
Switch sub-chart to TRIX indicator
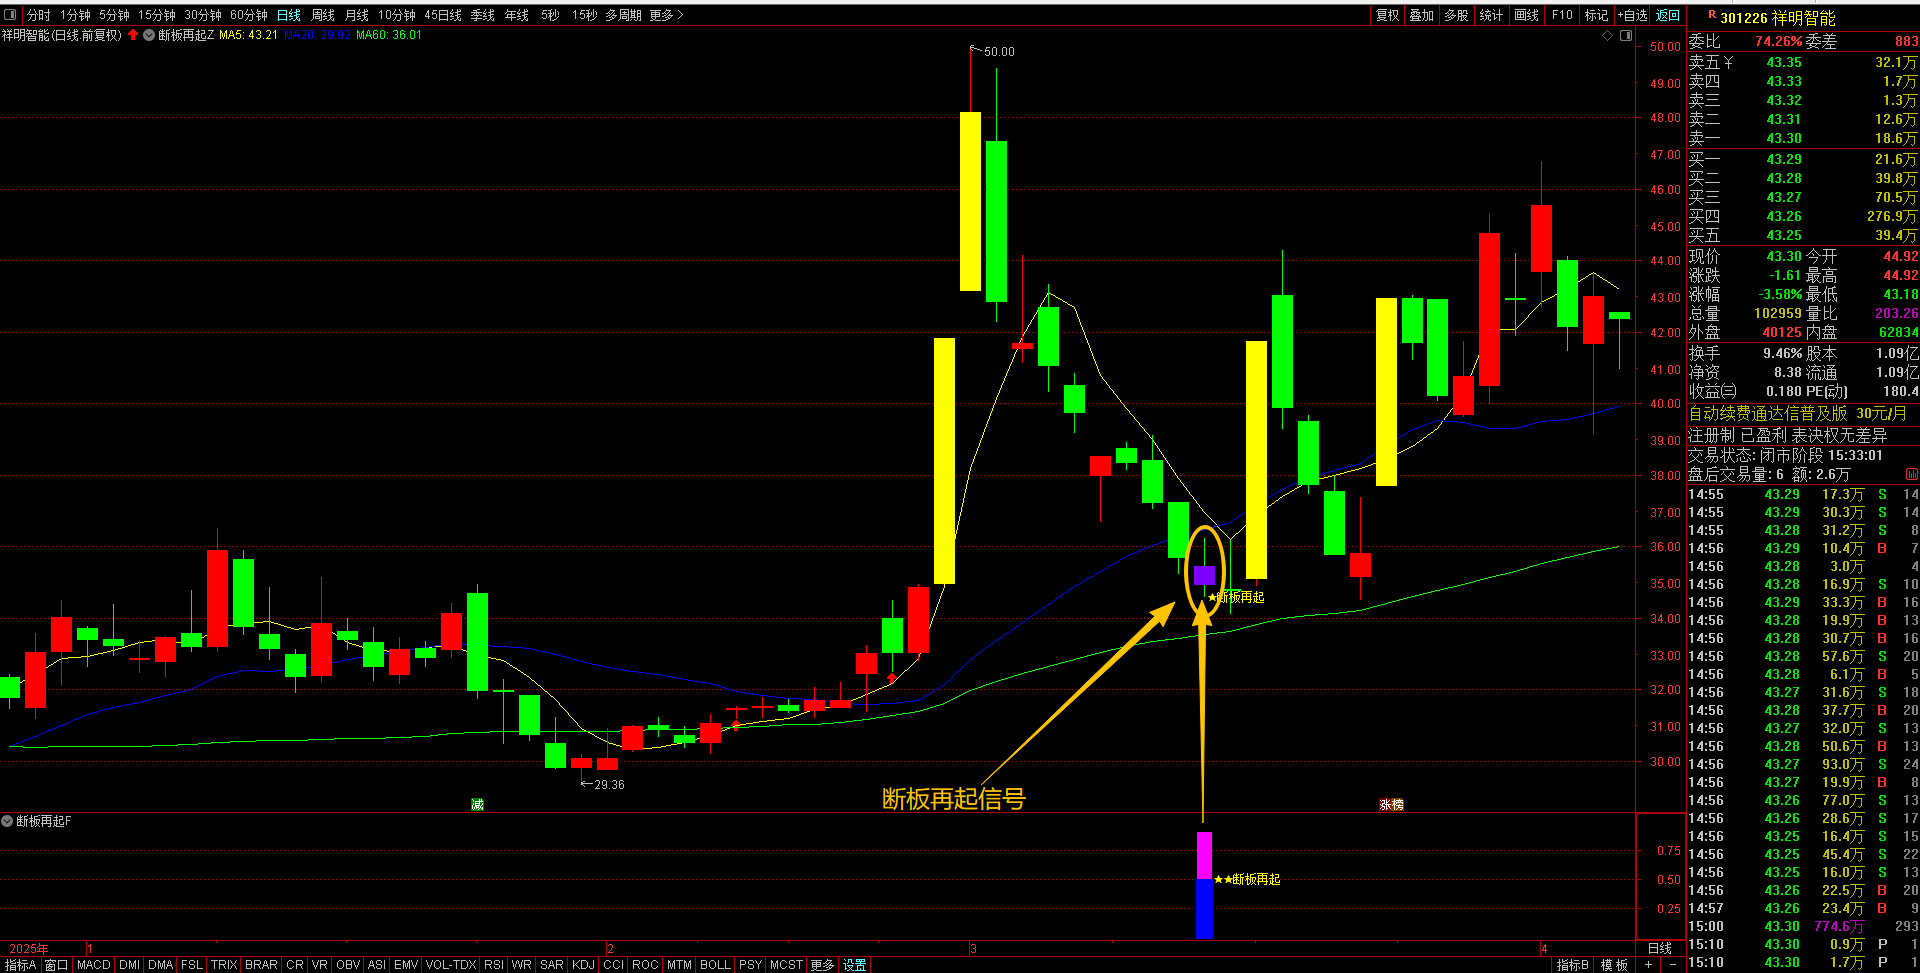coord(224,965)
